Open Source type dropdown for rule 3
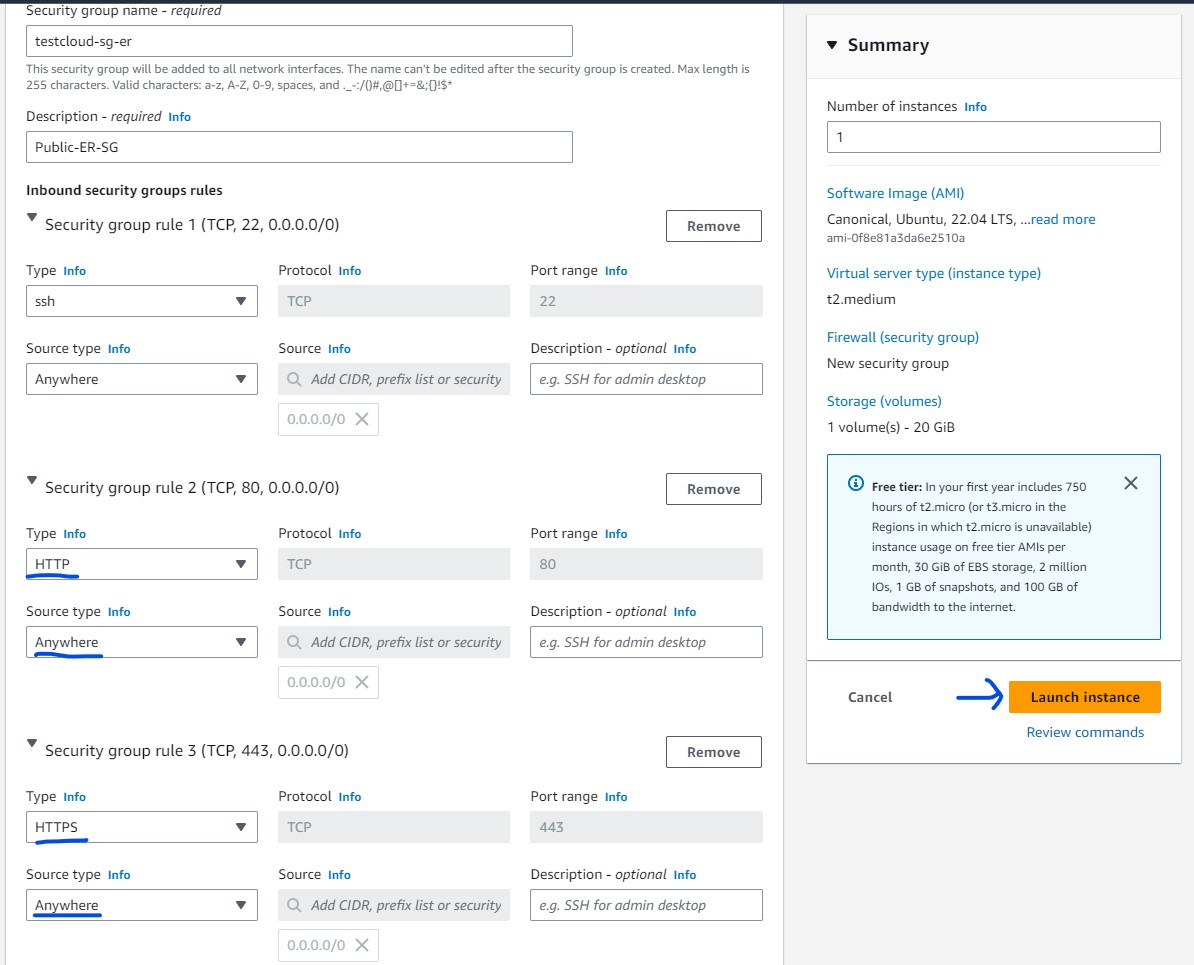This screenshot has height=965, width=1194. pos(141,905)
